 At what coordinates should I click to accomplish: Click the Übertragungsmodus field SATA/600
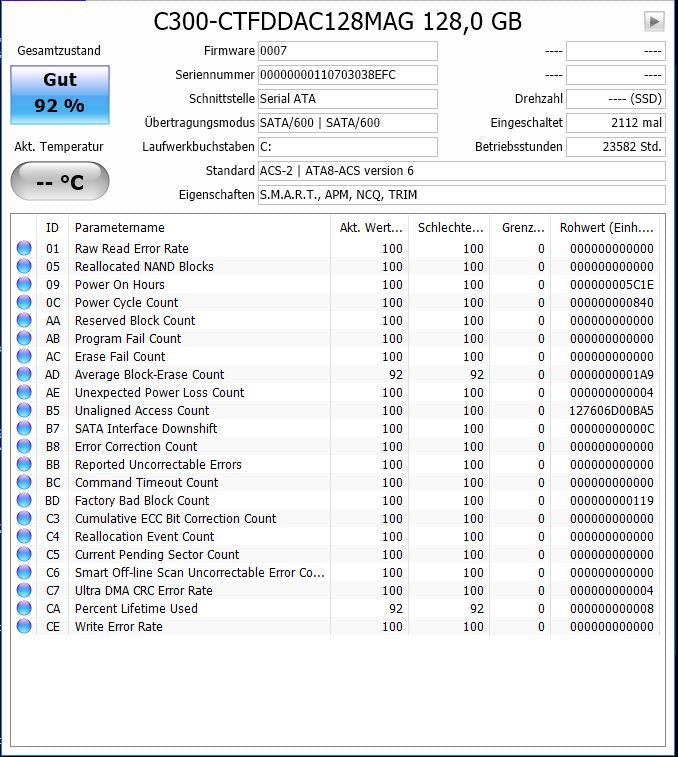pos(348,123)
